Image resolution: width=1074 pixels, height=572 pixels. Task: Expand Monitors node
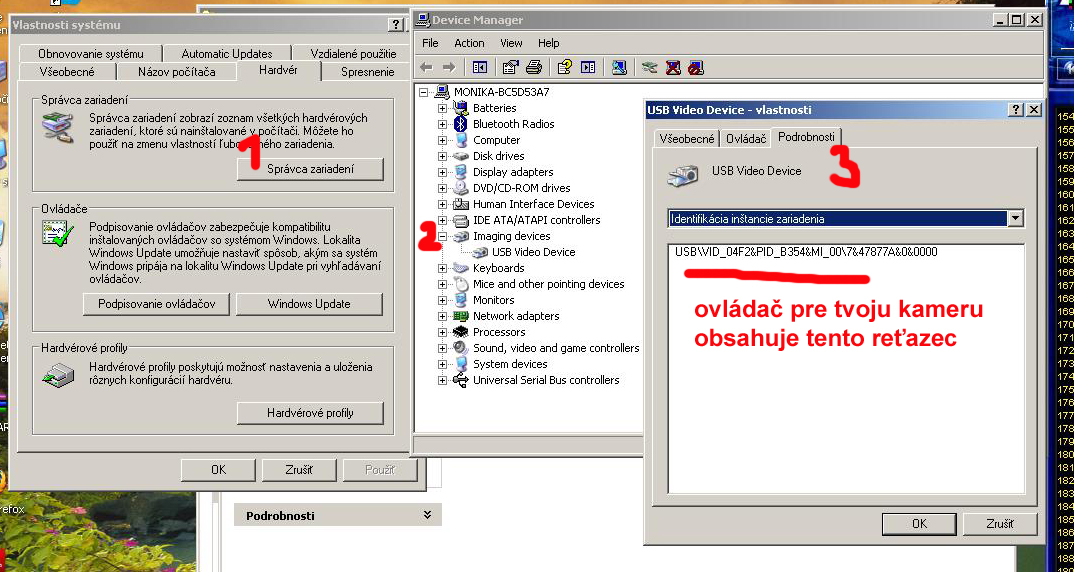tap(442, 300)
